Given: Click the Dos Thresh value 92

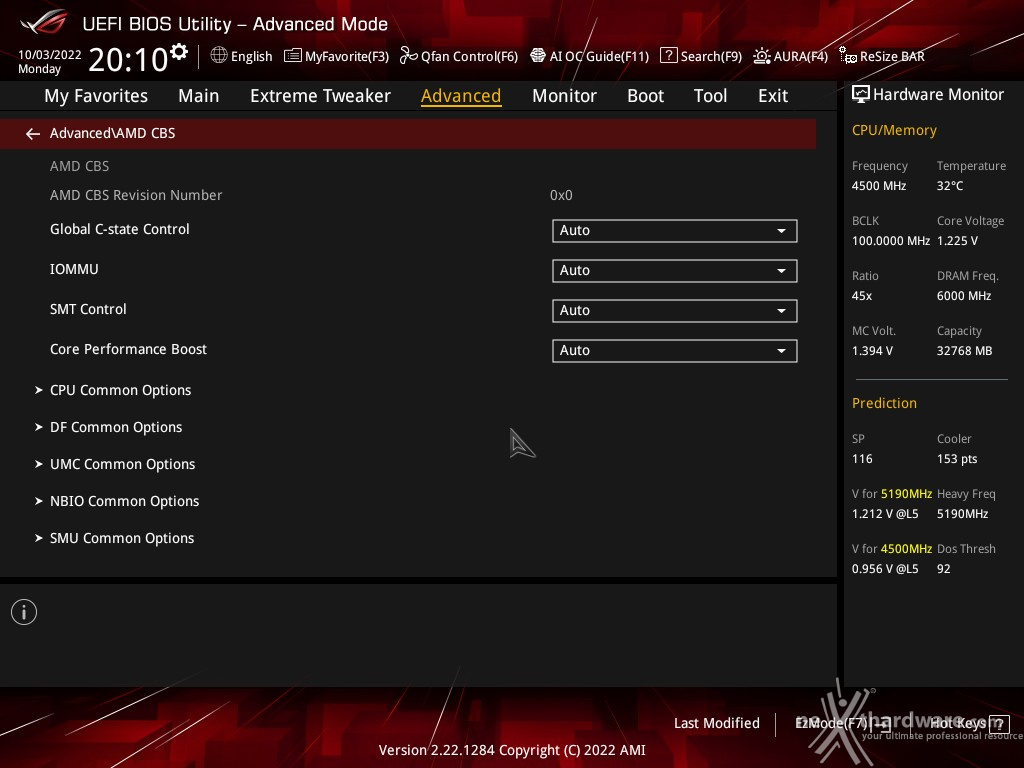Looking at the screenshot, I should 943,569.
